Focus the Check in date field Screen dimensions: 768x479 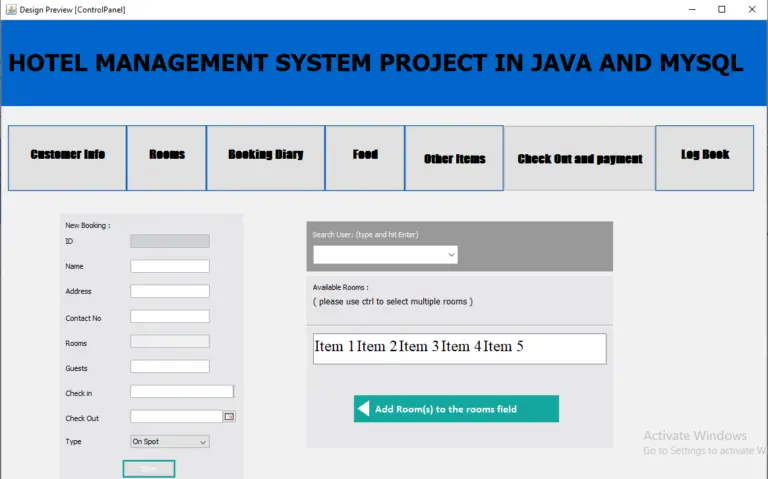(x=181, y=392)
